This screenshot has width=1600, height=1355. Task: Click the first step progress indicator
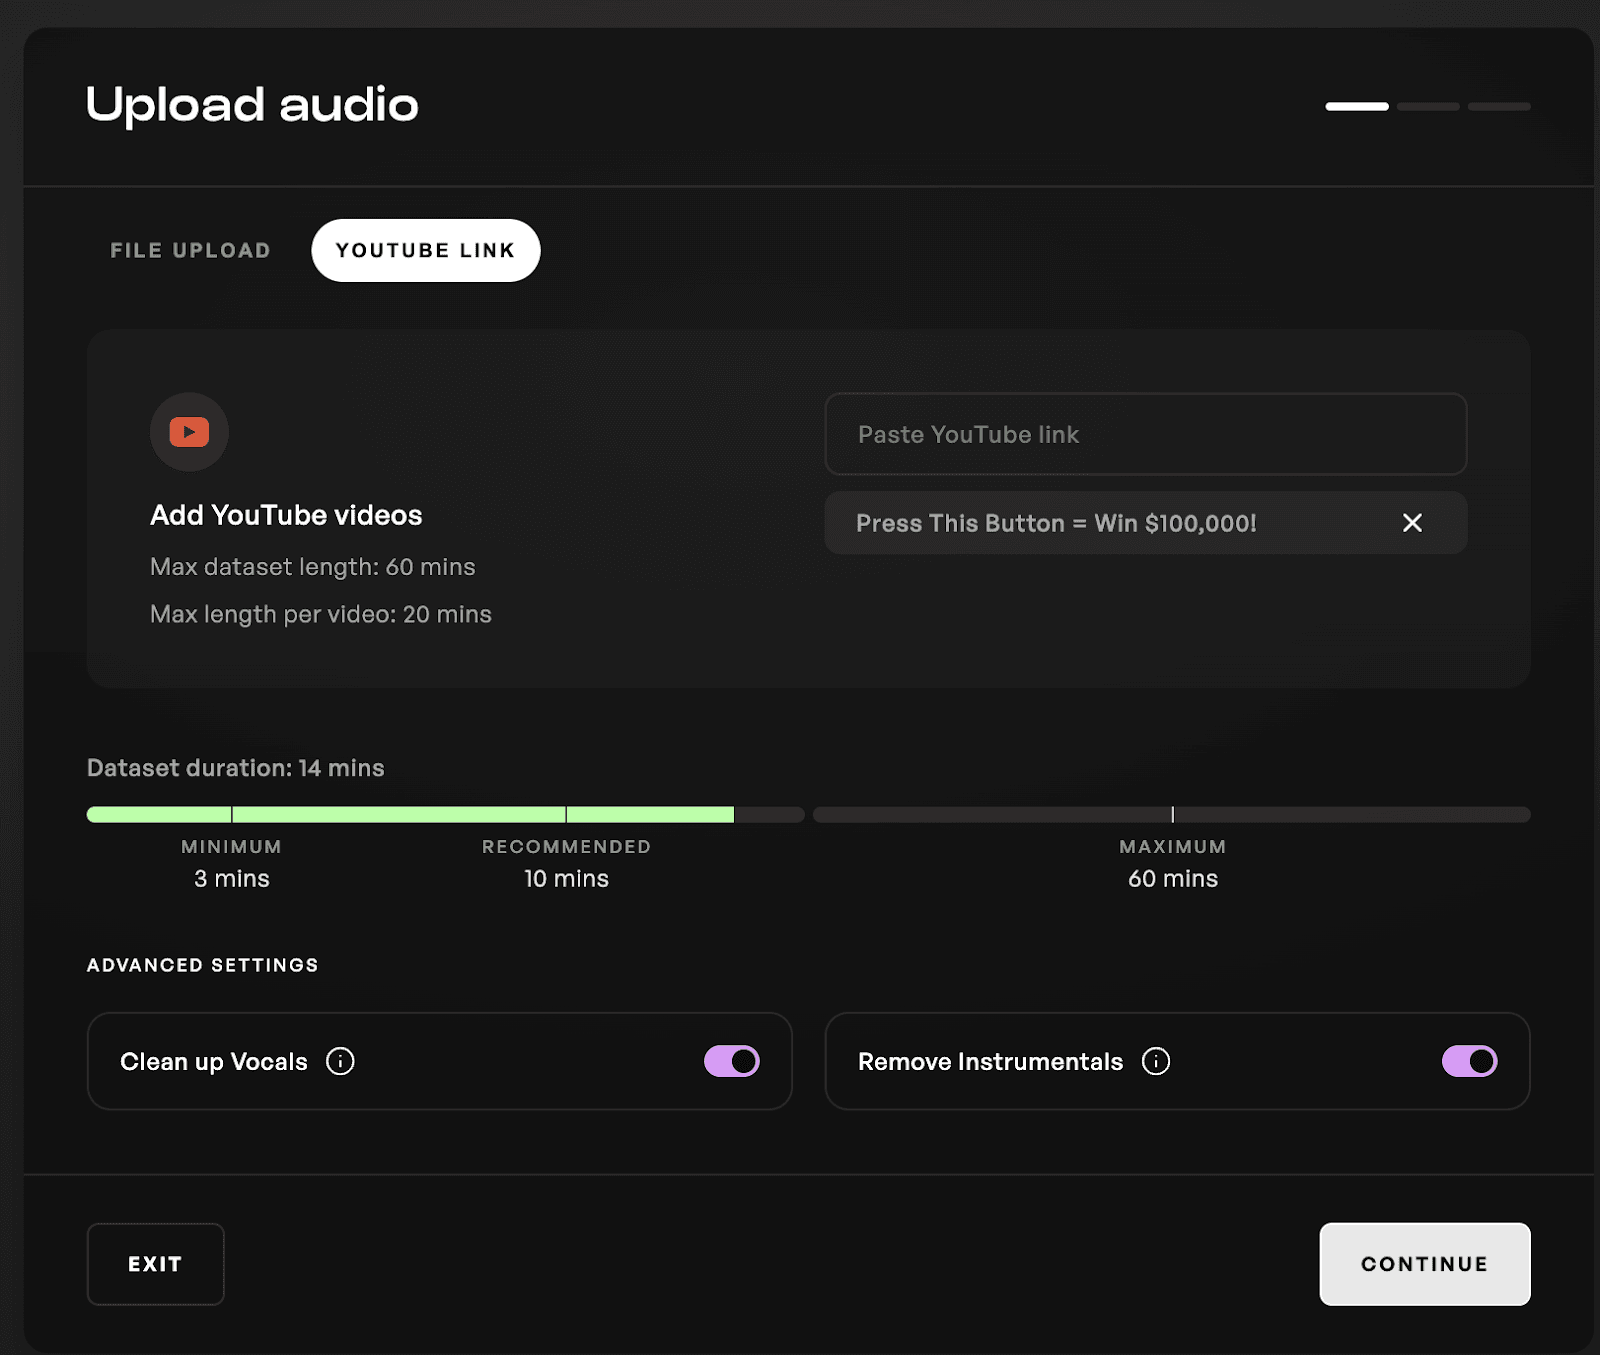point(1357,106)
